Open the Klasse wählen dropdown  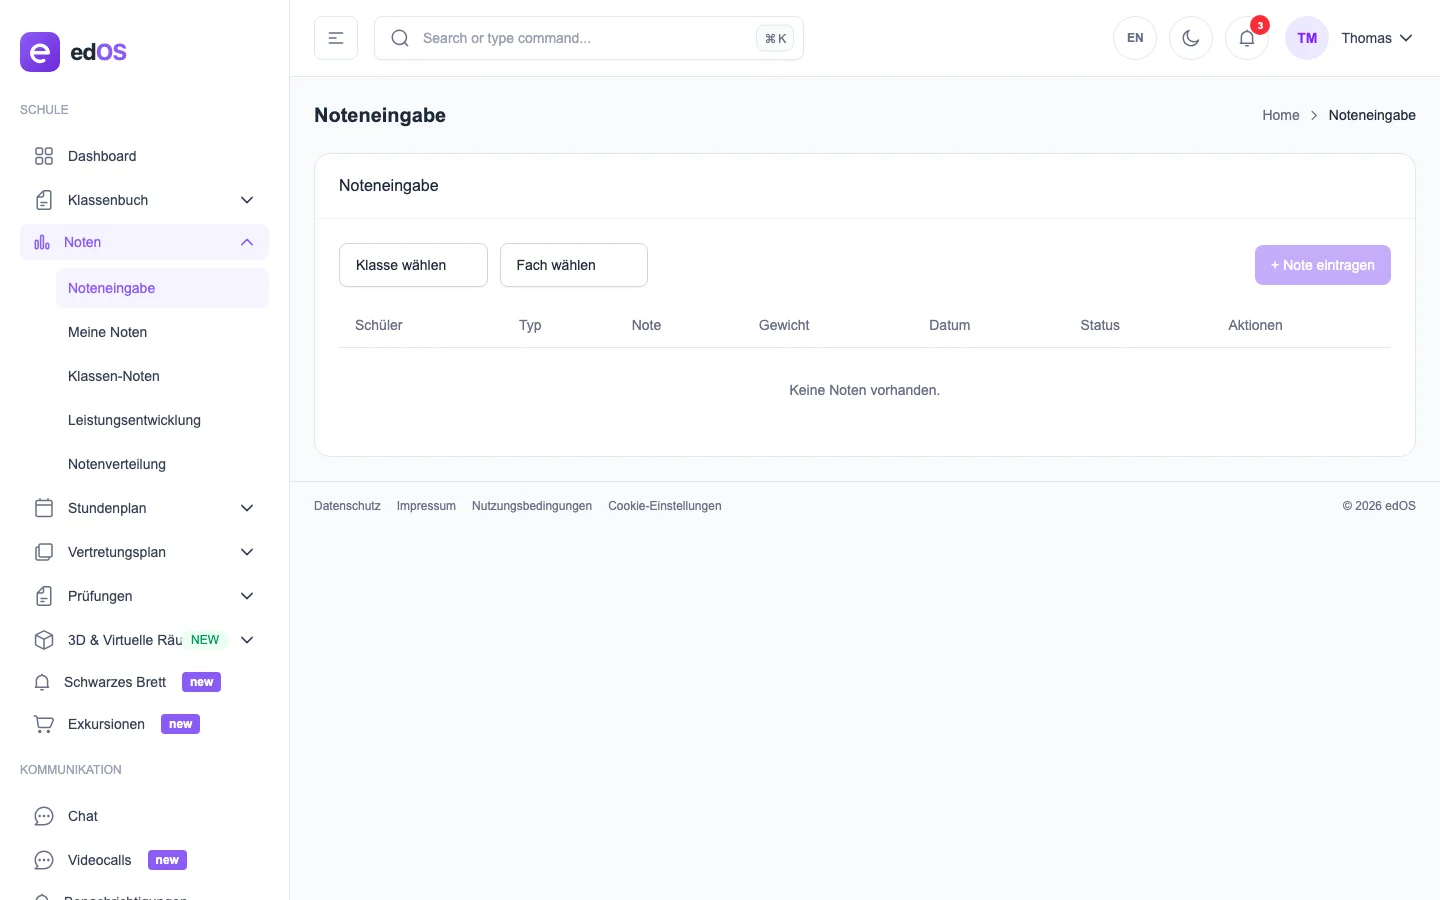click(x=413, y=265)
